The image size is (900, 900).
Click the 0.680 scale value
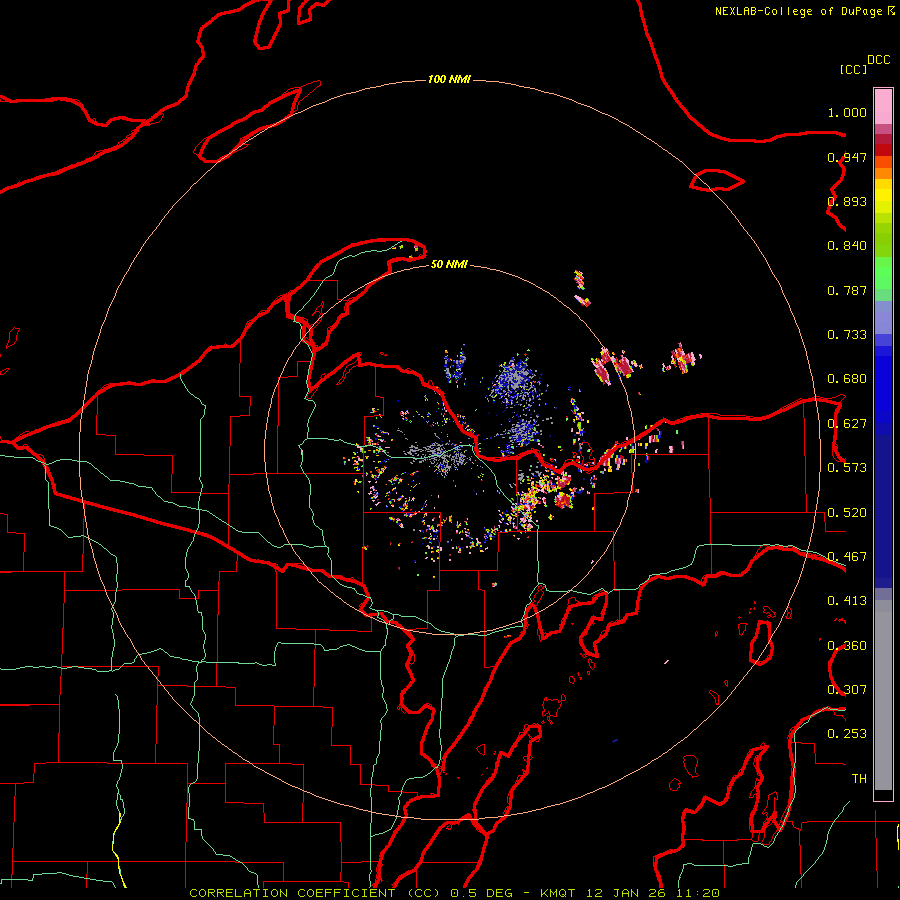847,379
